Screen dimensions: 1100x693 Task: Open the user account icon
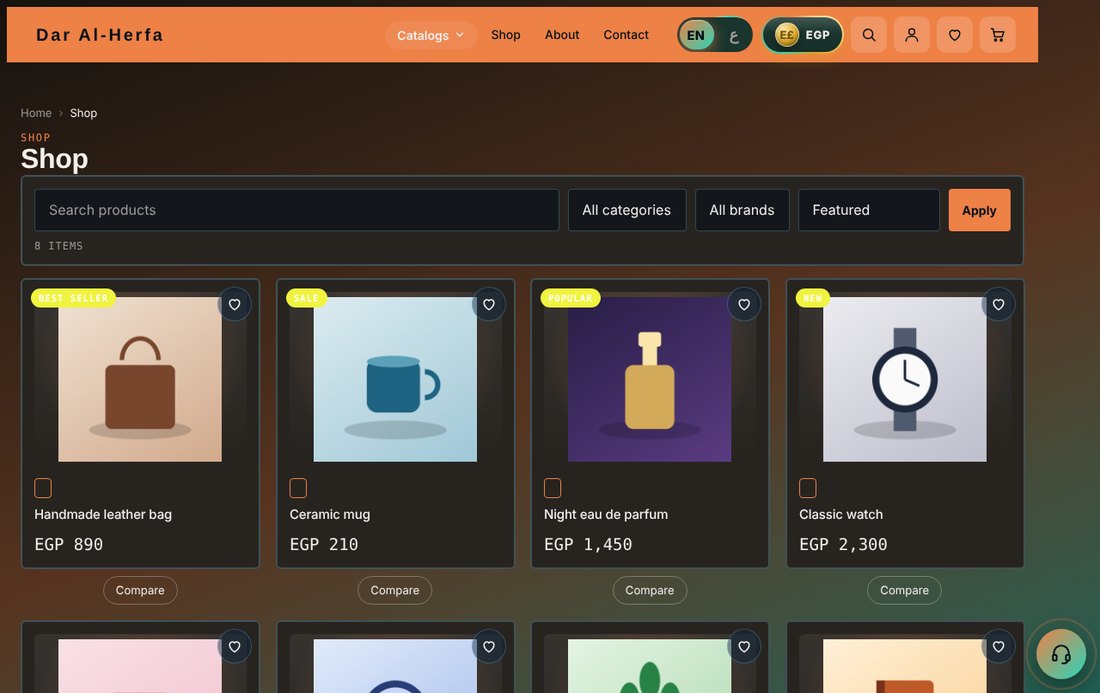point(911,35)
